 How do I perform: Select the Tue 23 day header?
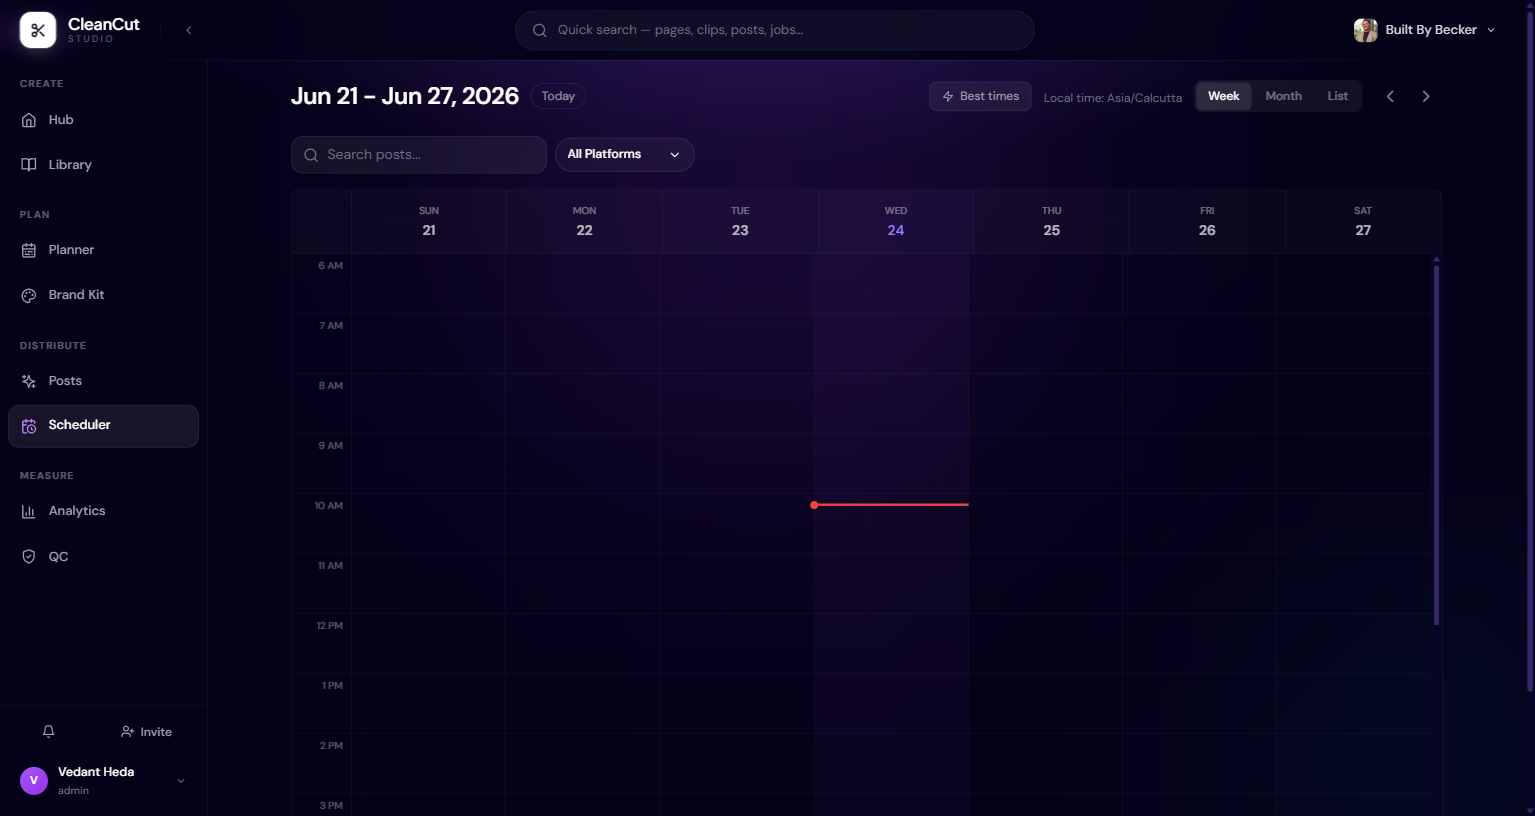tap(740, 221)
